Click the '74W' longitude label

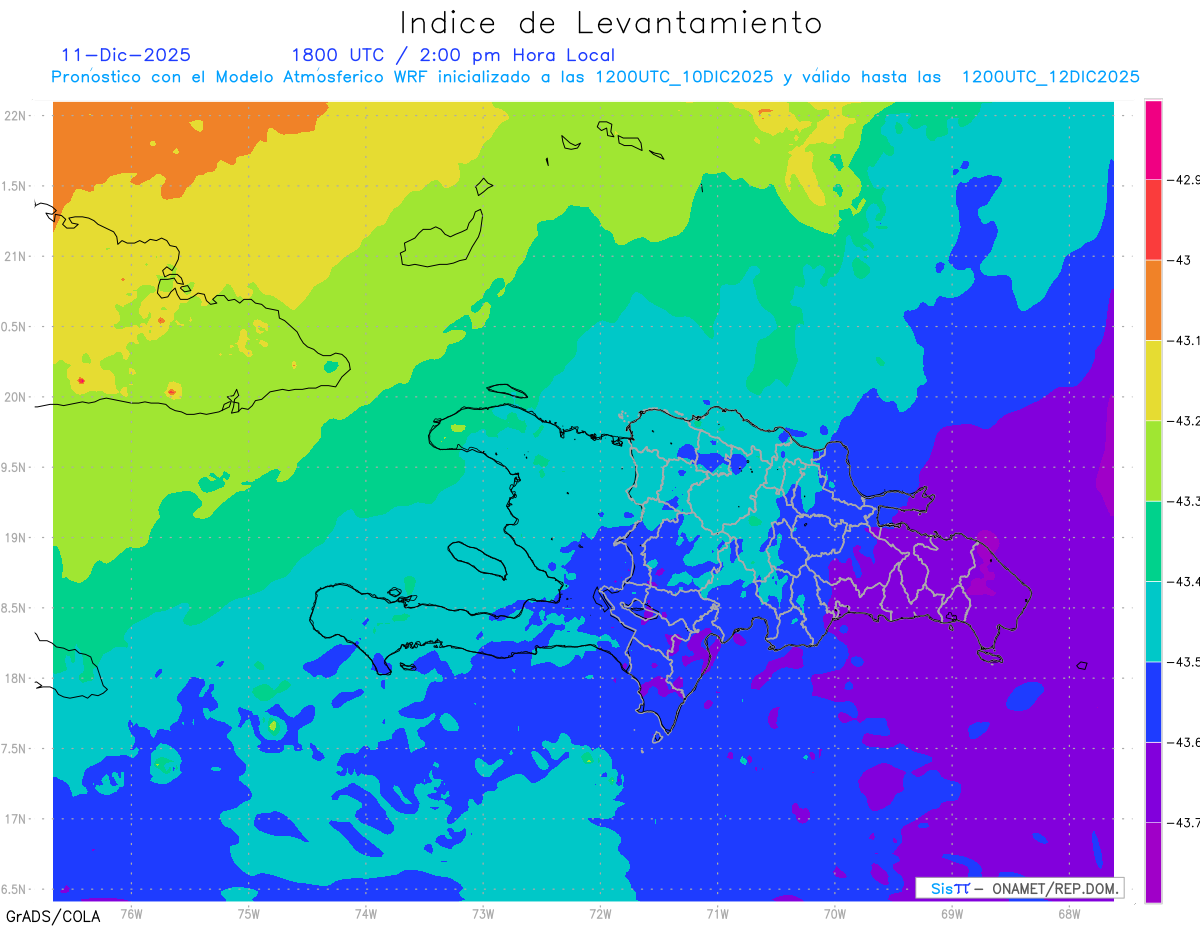click(x=365, y=912)
